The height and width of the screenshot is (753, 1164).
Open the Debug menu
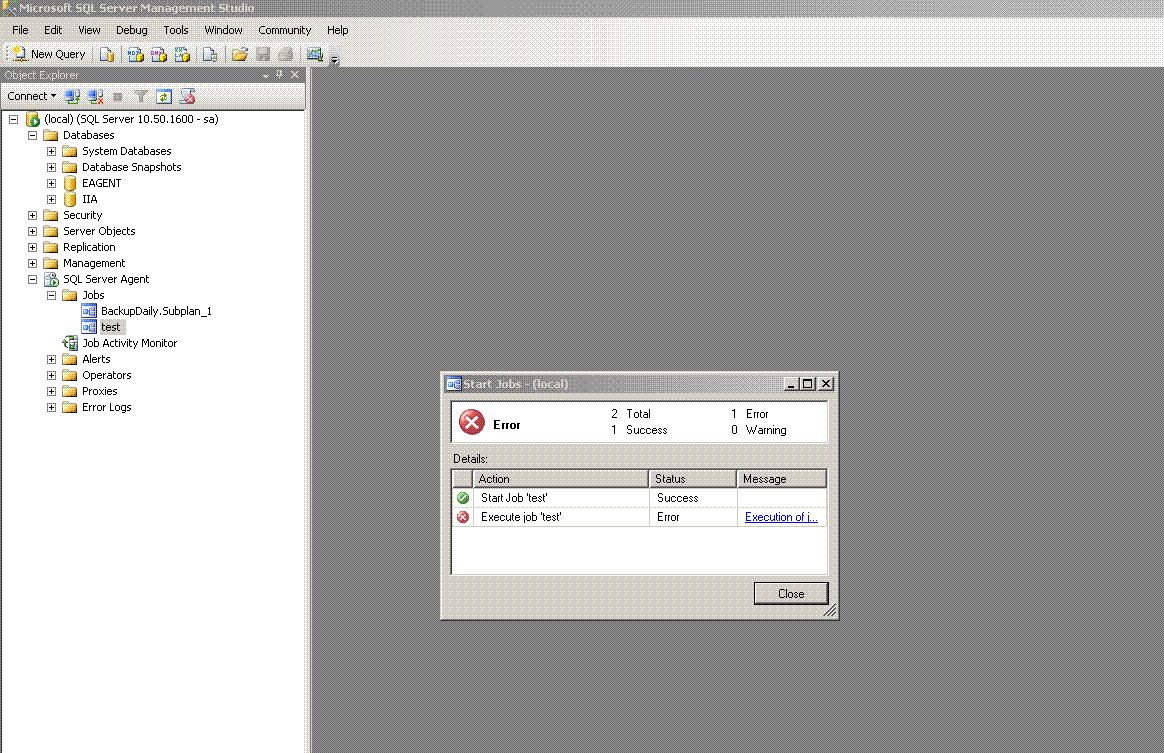[131, 30]
